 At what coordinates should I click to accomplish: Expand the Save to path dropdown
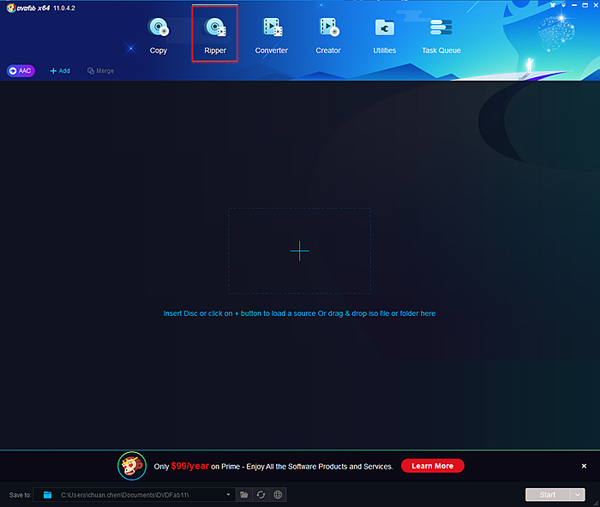click(x=228, y=495)
